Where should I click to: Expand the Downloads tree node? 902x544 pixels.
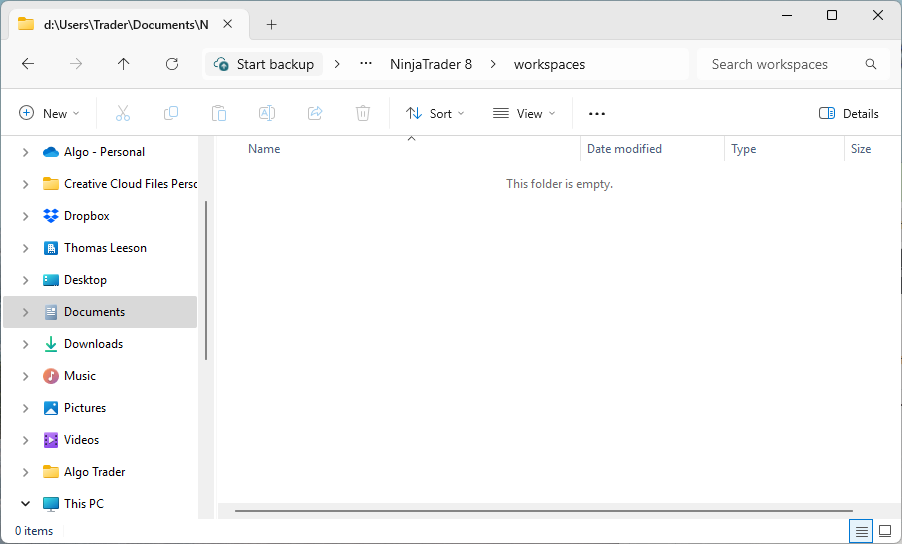pos(25,344)
